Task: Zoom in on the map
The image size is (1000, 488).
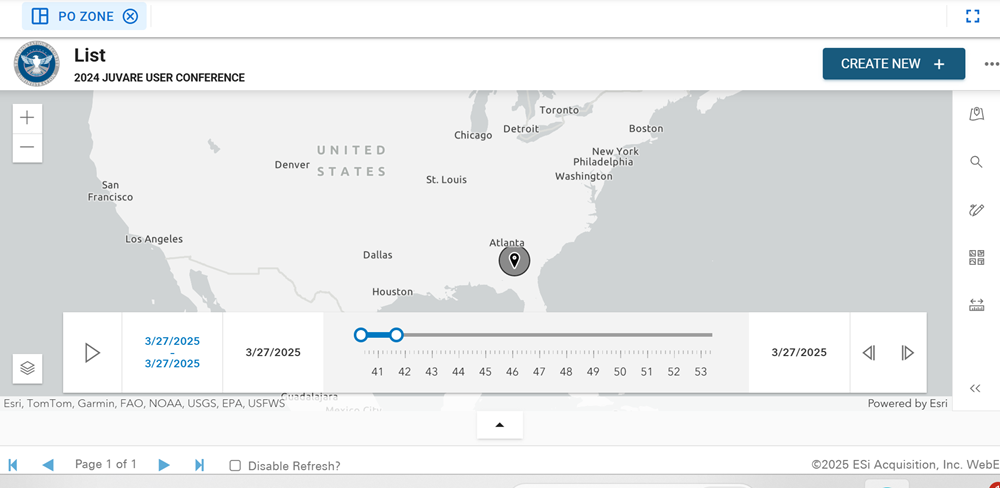Action: pos(27,117)
